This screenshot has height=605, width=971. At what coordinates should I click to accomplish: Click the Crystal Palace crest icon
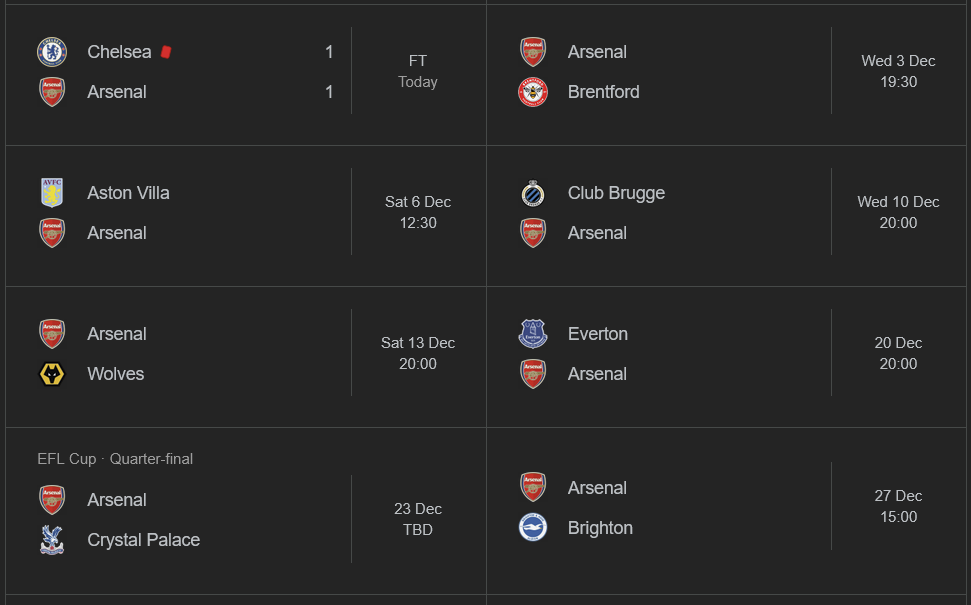pyautogui.click(x=52, y=540)
